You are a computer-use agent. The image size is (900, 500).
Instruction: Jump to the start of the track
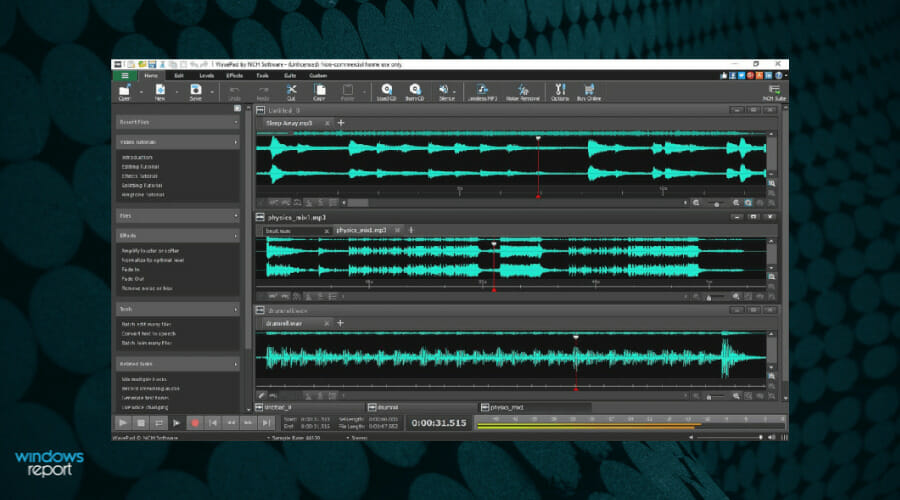213,423
